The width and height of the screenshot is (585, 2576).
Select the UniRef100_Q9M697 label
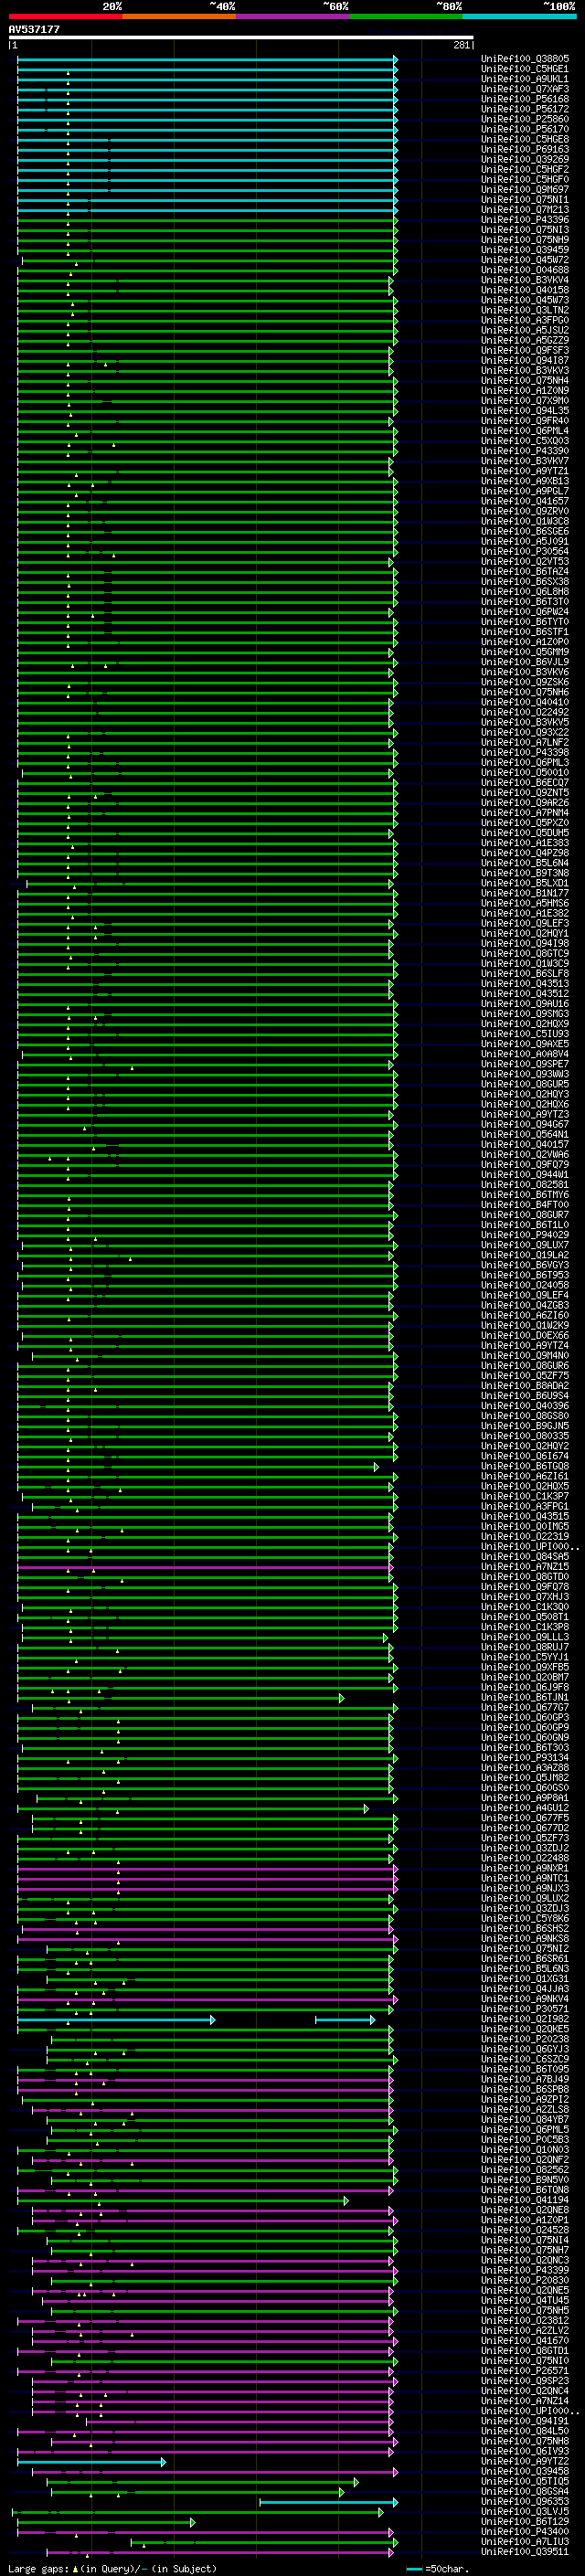pyautogui.click(x=525, y=190)
